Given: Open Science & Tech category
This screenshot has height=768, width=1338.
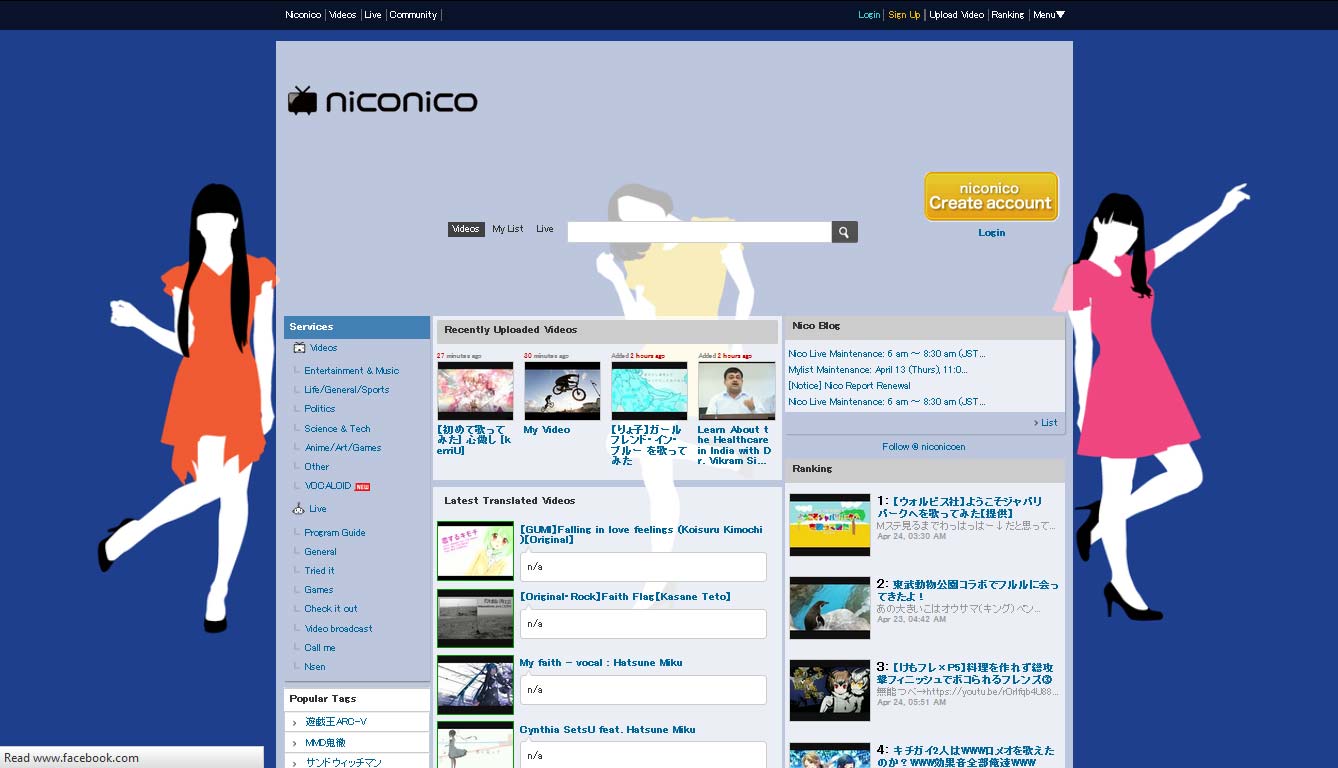Looking at the screenshot, I should pyautogui.click(x=337, y=429).
